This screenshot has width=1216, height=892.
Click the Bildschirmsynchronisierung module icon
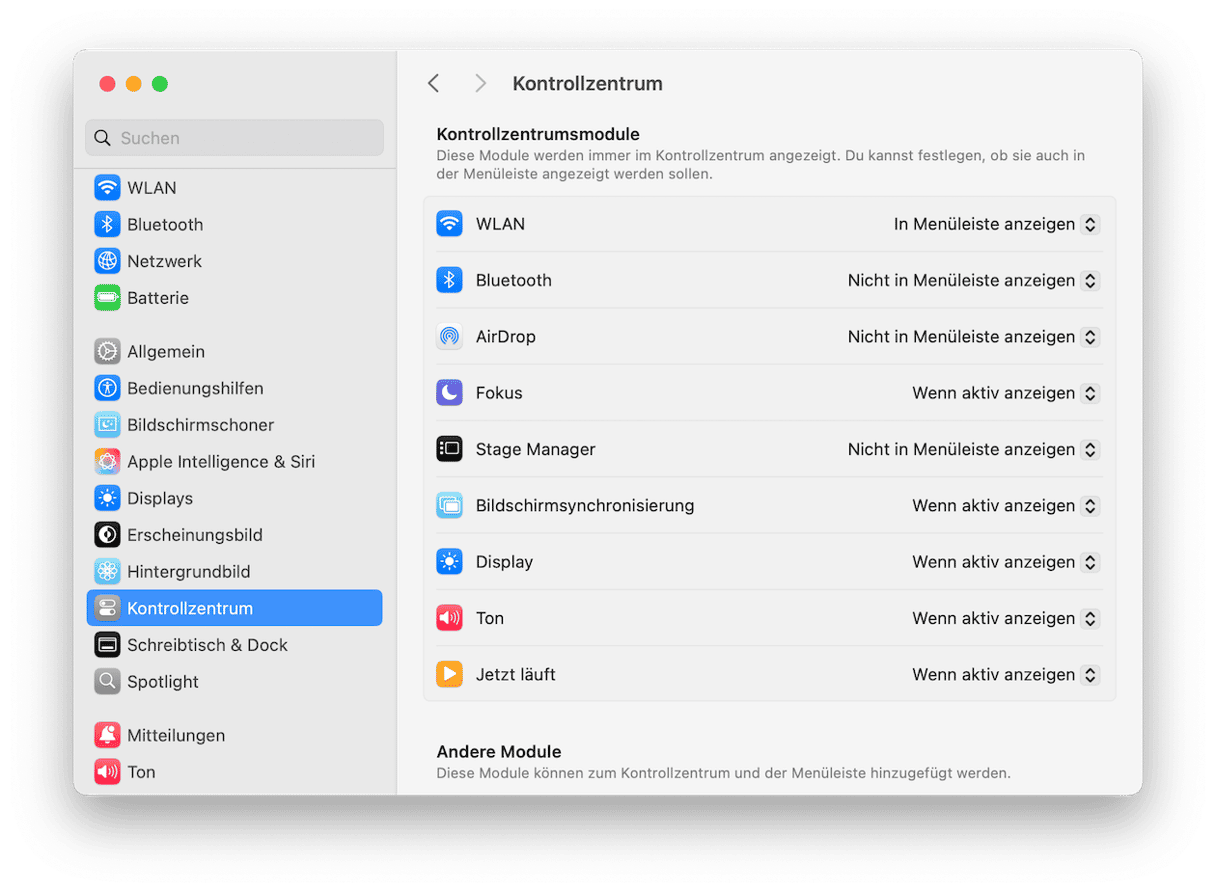(450, 506)
